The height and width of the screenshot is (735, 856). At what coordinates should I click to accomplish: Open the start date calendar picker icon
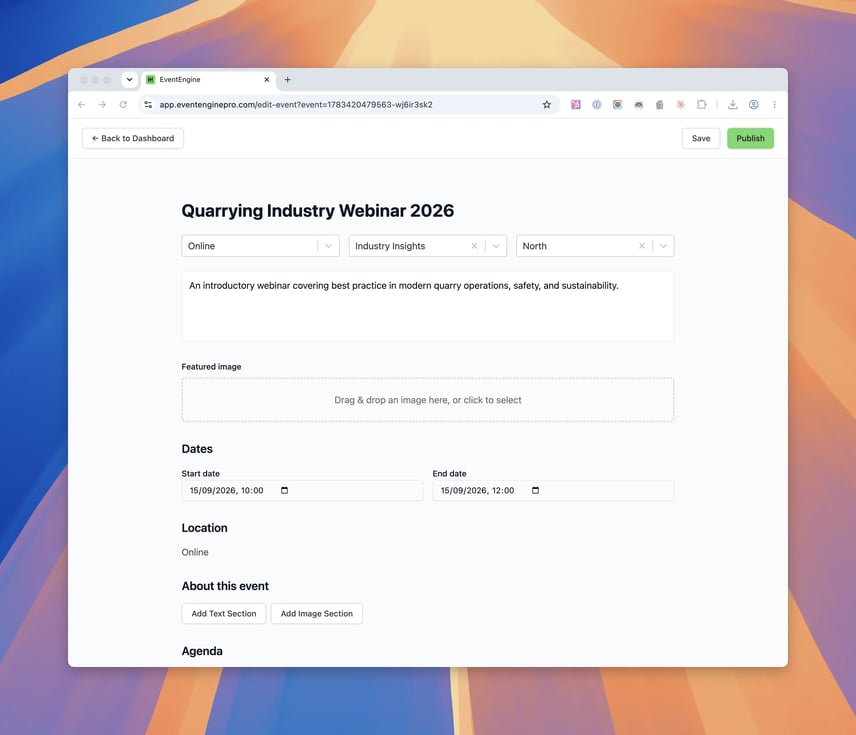284,490
